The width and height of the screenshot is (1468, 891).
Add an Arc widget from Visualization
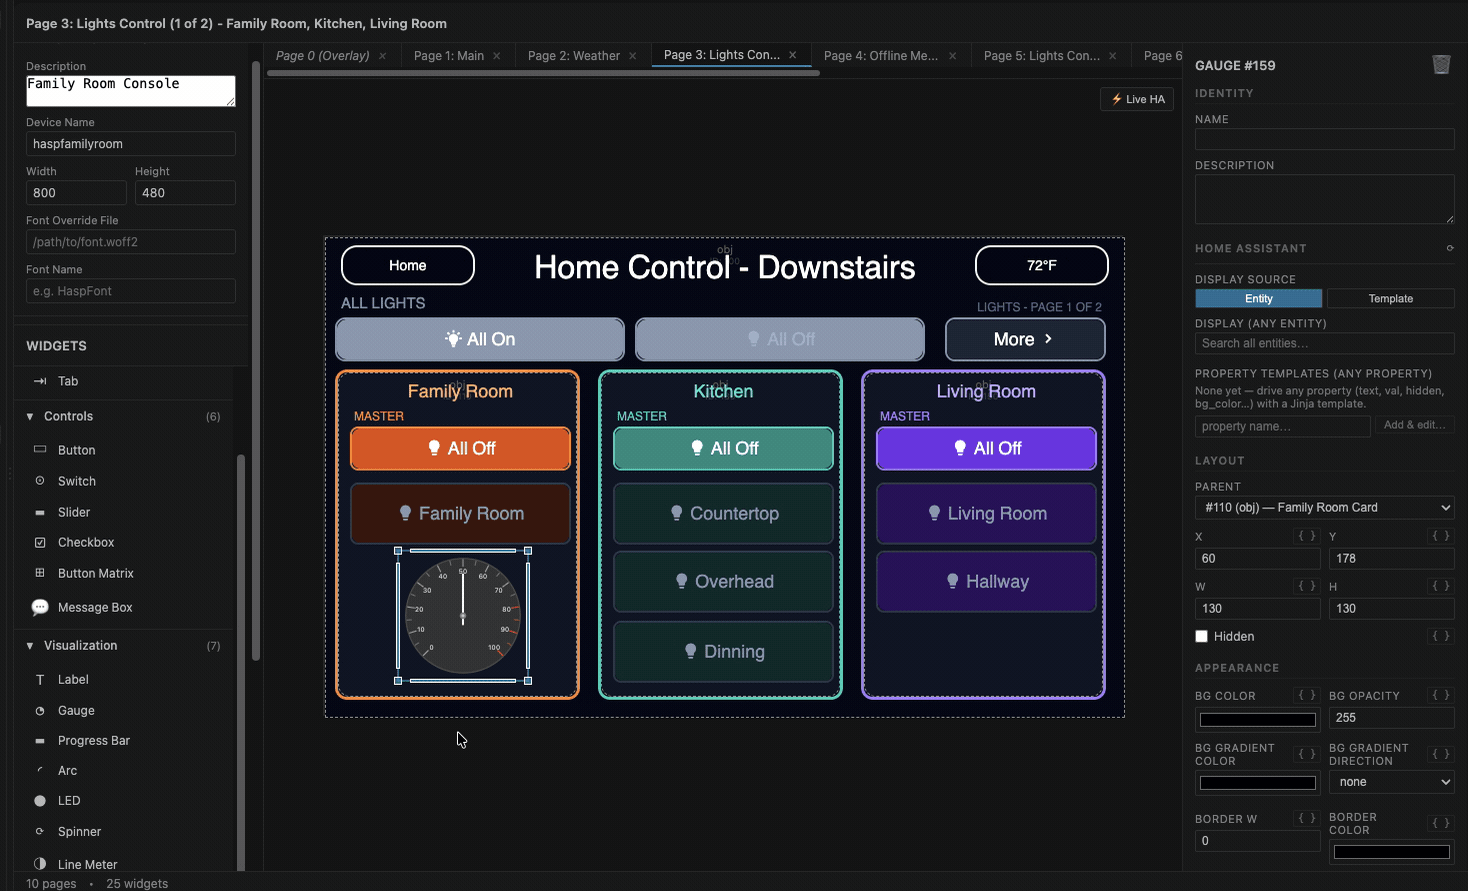coord(67,770)
